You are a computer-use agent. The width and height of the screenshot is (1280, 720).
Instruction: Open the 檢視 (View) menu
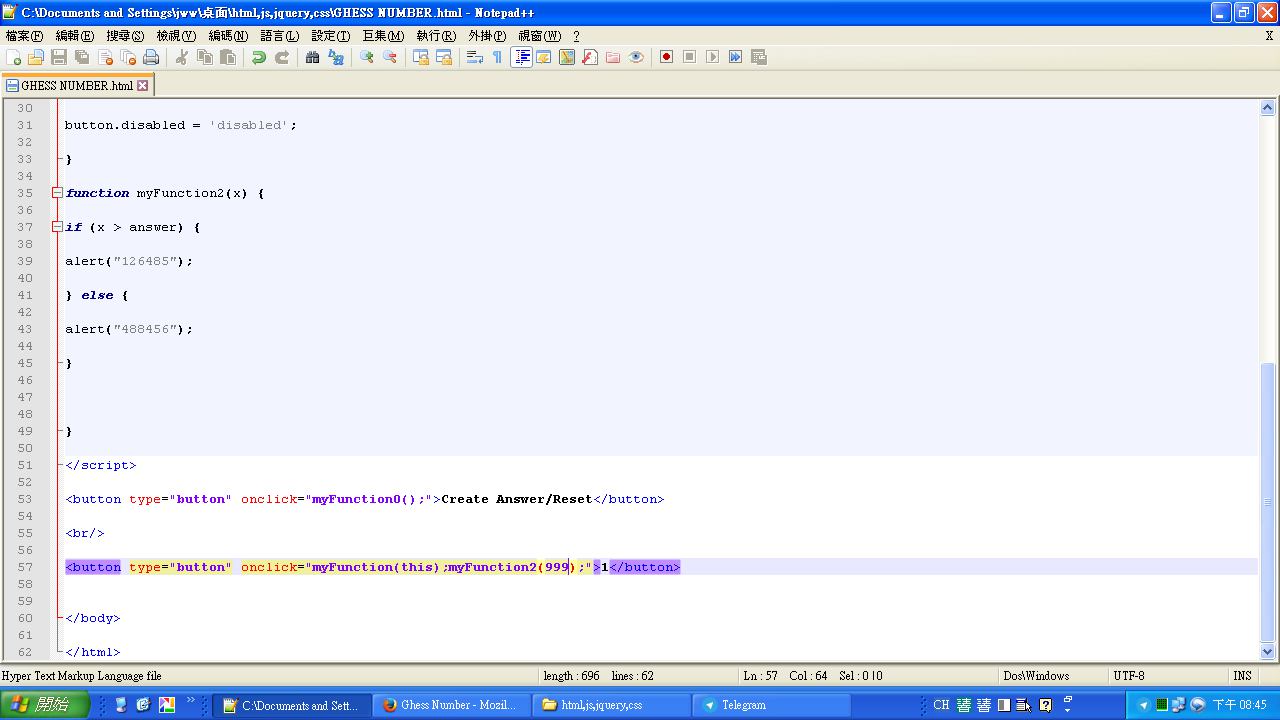point(176,36)
